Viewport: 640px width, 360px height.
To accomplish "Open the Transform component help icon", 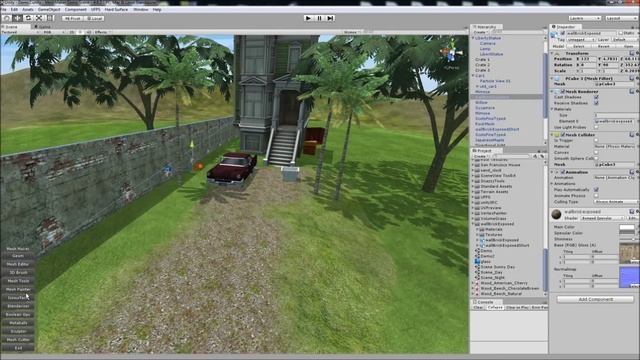I will click(632, 53).
